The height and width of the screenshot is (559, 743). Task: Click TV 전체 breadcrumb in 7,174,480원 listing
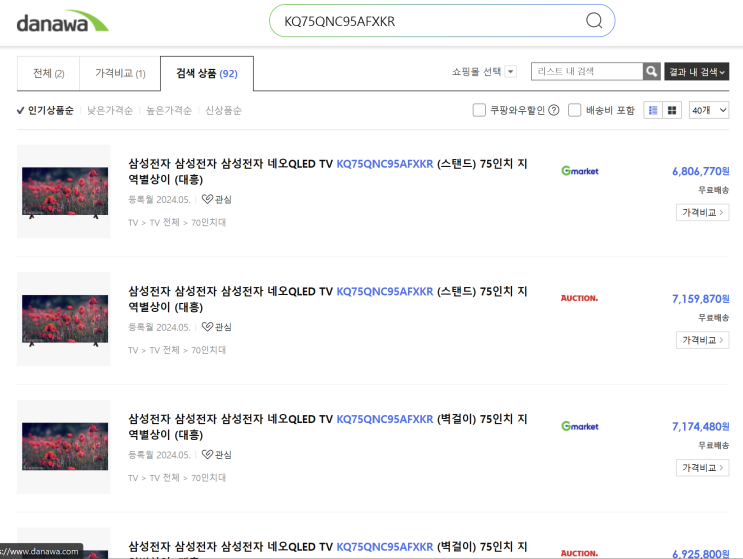click(x=164, y=478)
